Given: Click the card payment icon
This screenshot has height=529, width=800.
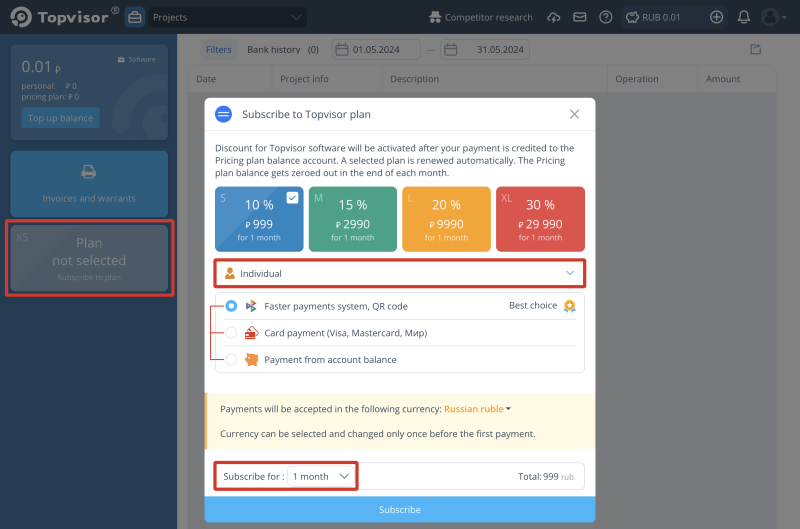Looking at the screenshot, I should (x=251, y=333).
